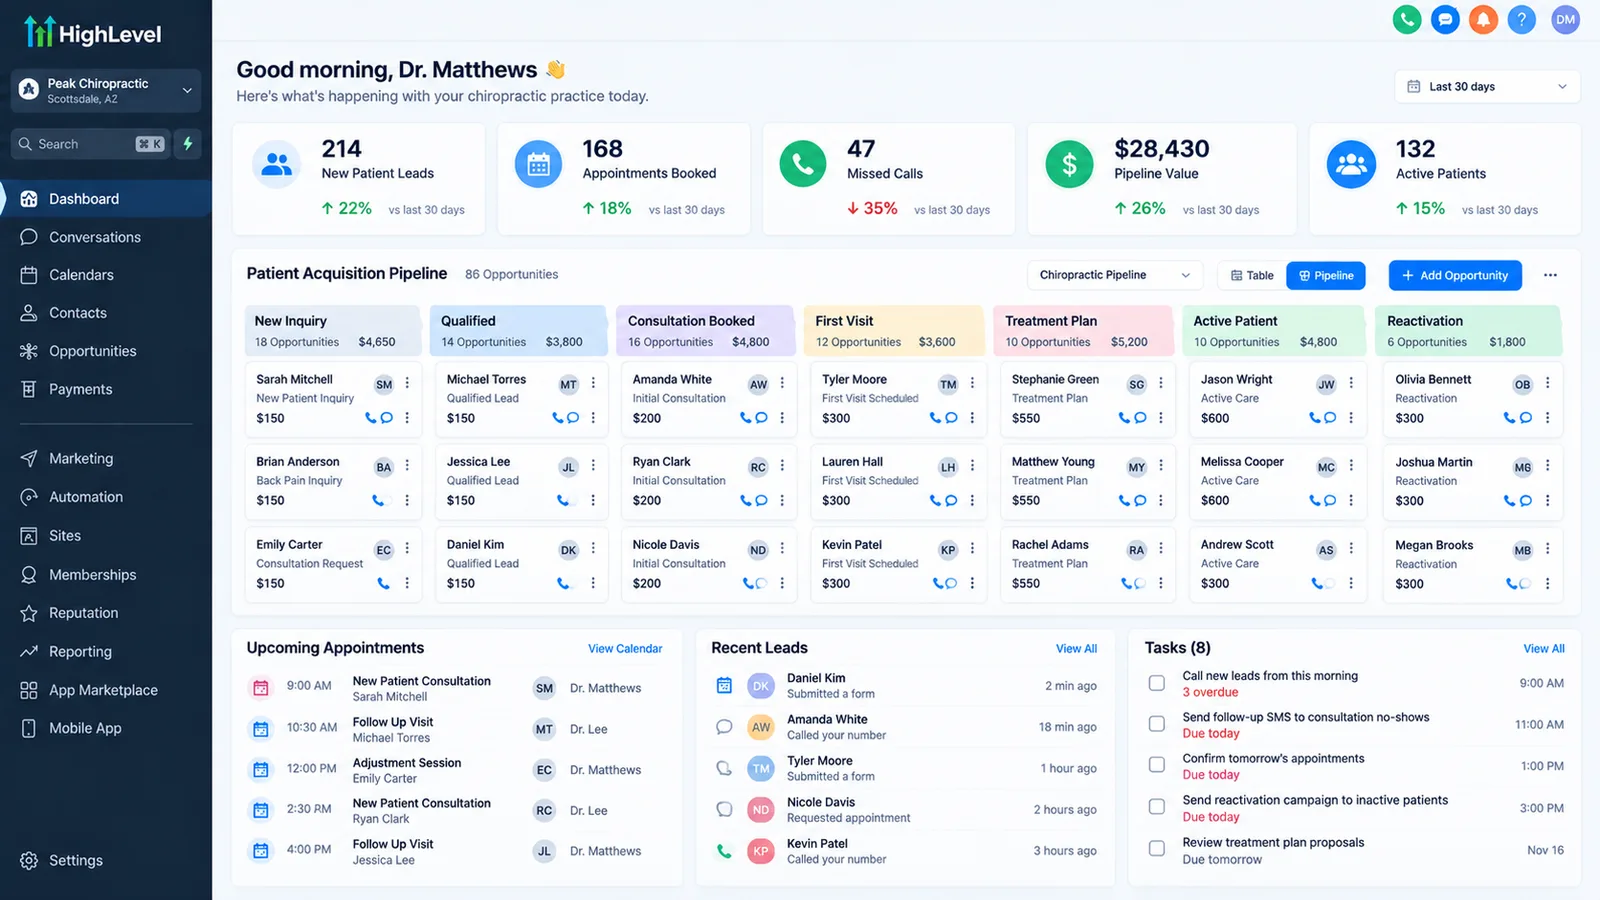Click View All in Tasks panel
Viewport: 1600px width, 900px height.
(x=1544, y=649)
